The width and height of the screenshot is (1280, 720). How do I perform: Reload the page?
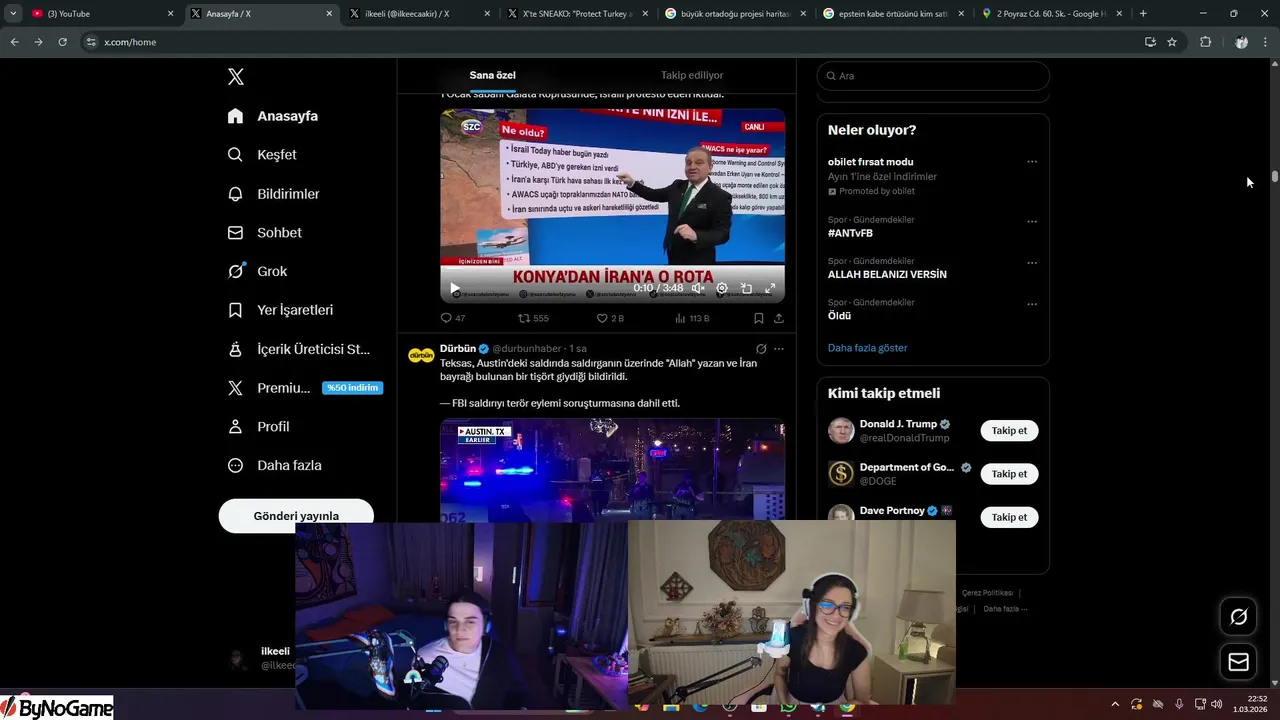click(x=62, y=42)
